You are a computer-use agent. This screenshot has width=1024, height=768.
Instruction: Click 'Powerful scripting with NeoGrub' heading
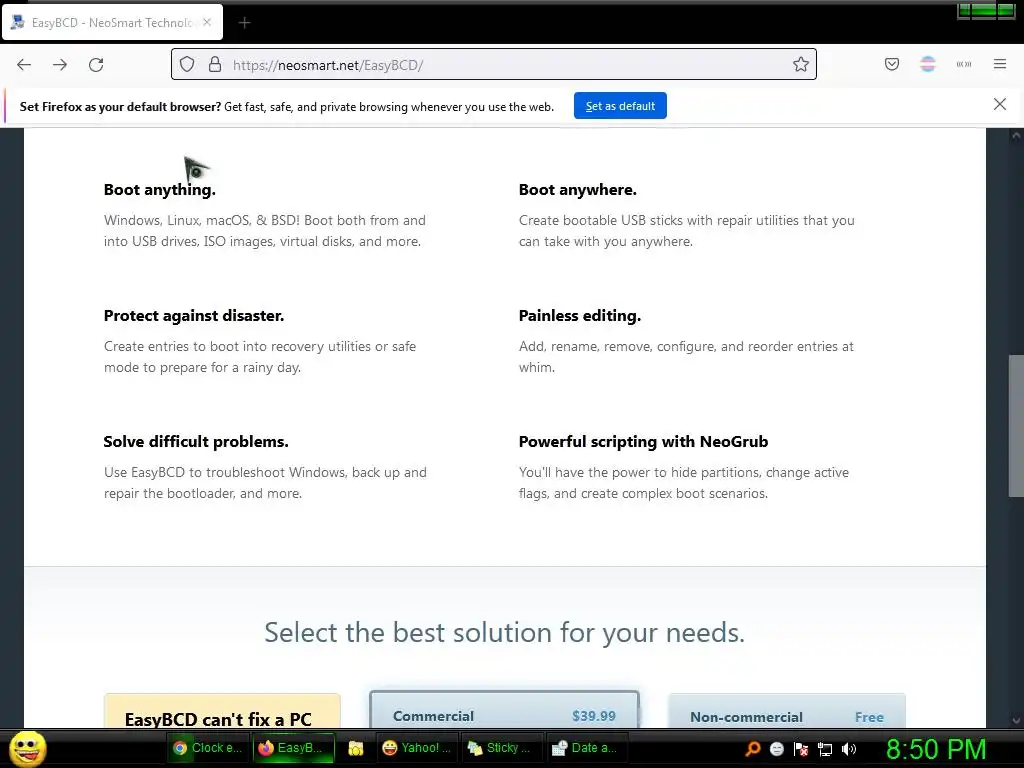[643, 442]
